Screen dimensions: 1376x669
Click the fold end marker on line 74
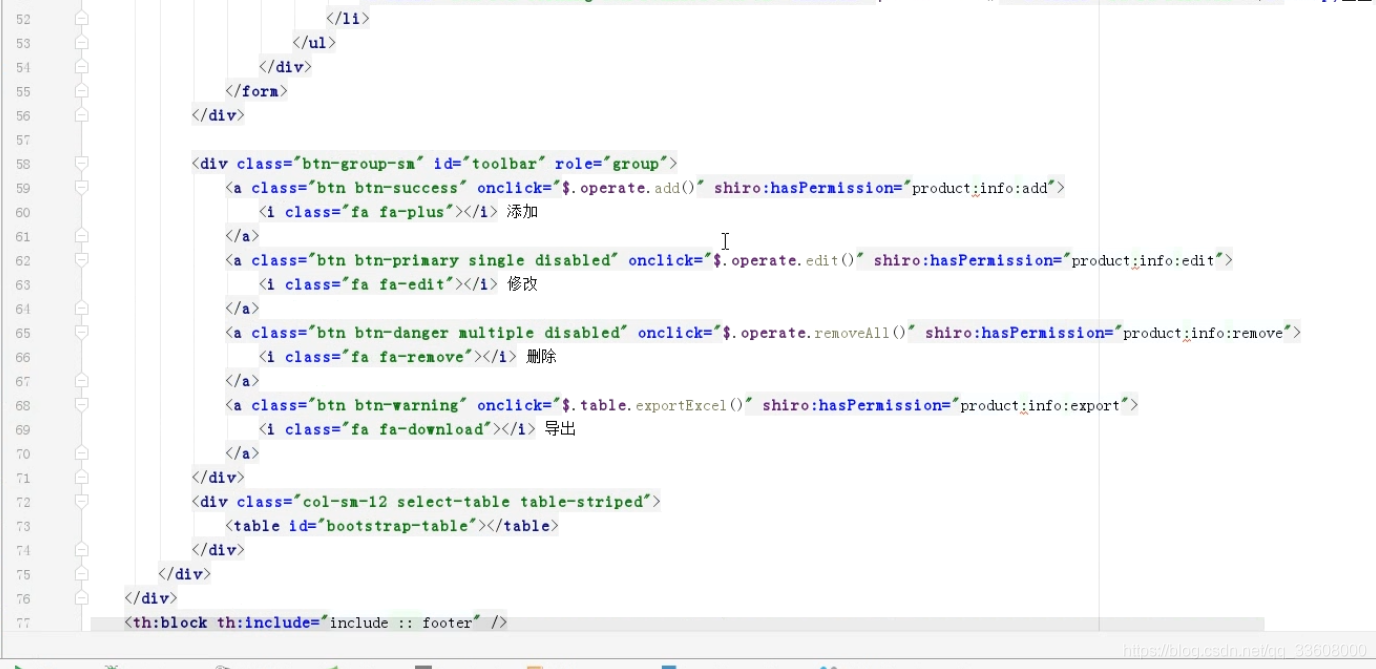tap(82, 550)
